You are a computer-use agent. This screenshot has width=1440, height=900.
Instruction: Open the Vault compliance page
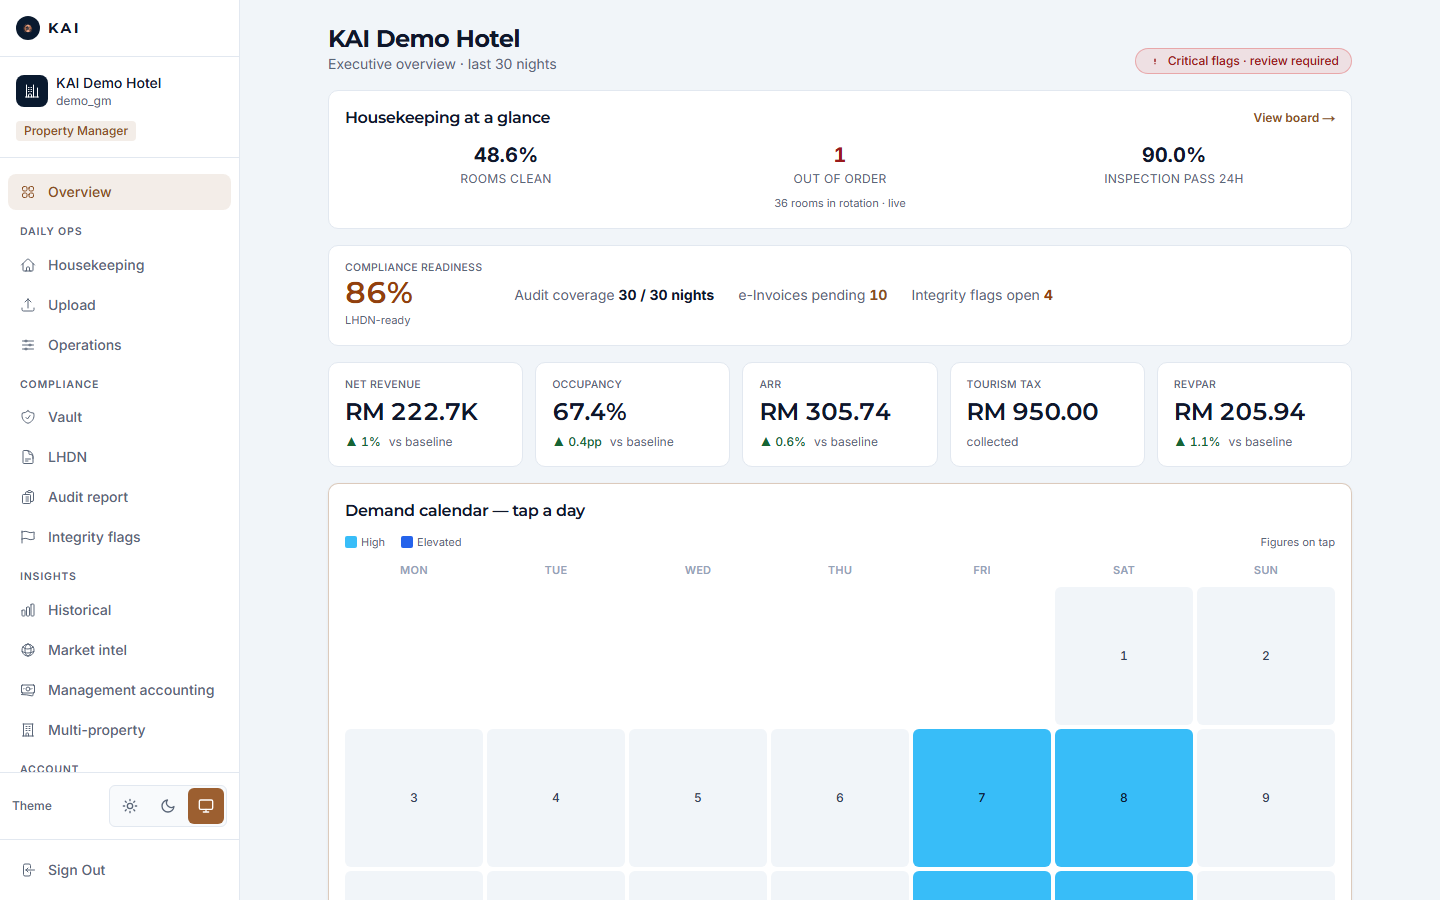119,417
